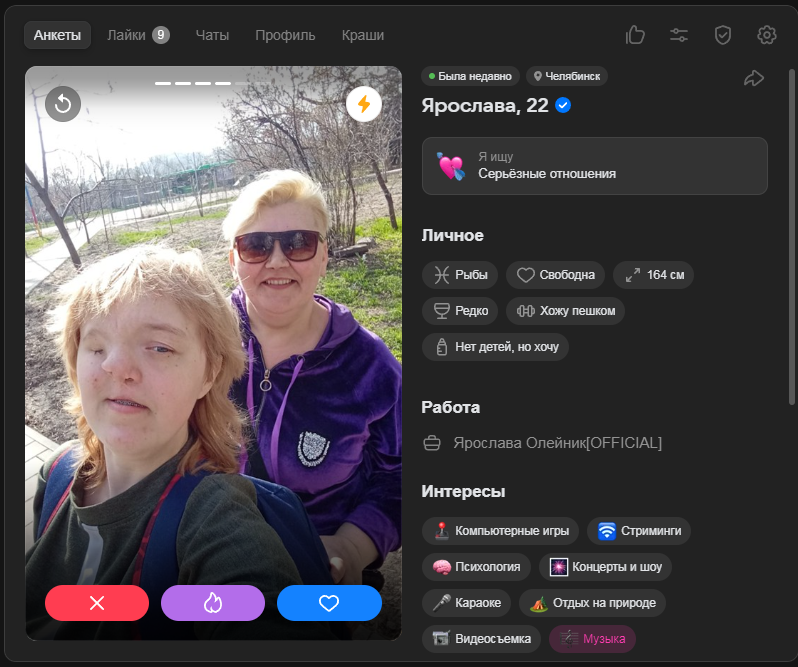
Task: Click the Челябинск location chip
Action: (567, 76)
